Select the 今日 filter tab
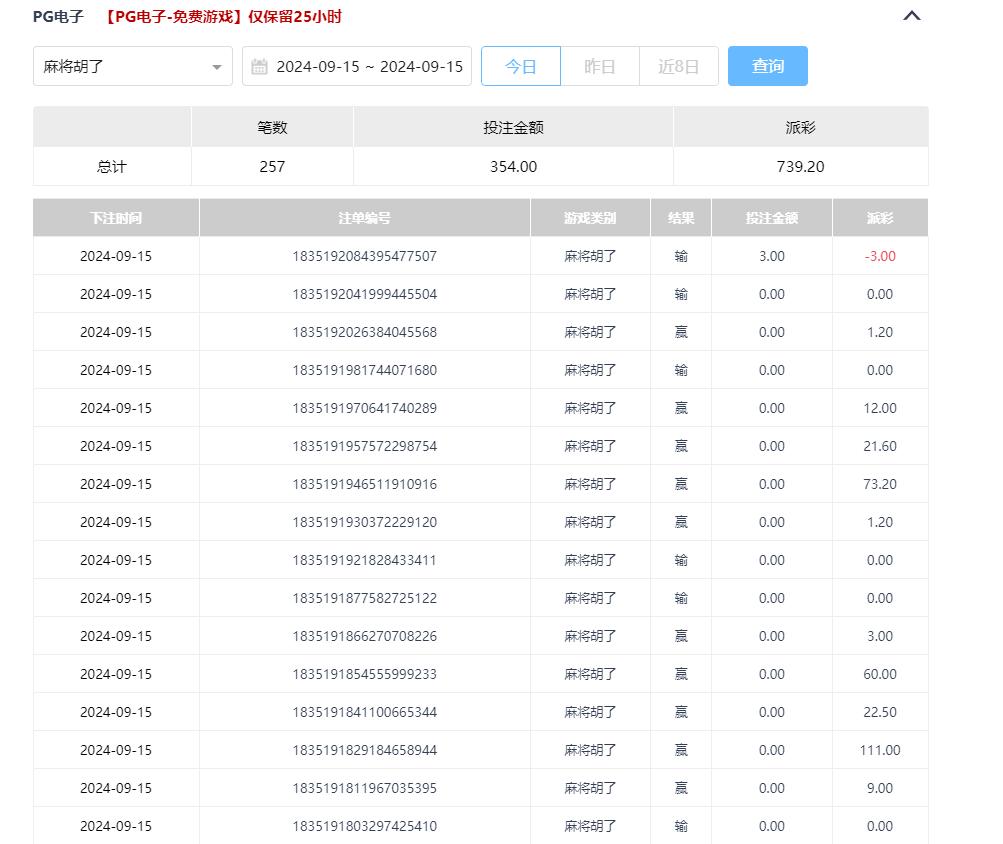 [520, 67]
